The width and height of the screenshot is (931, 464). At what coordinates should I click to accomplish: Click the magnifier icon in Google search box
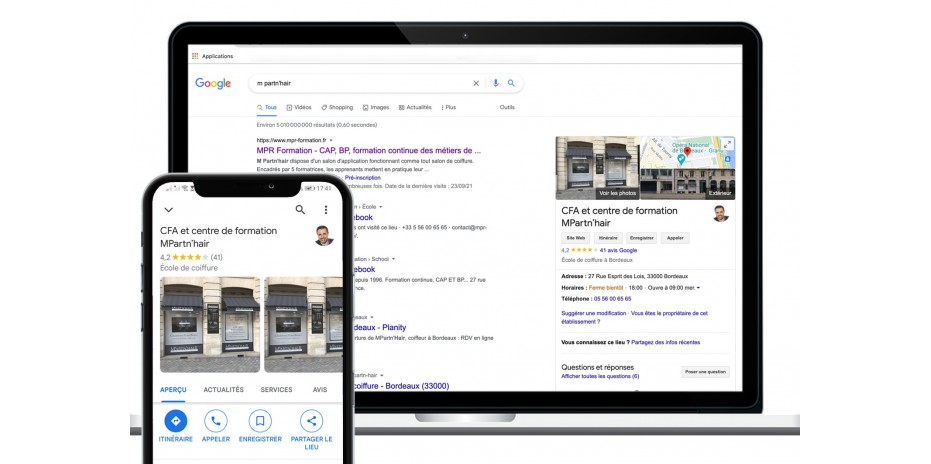(511, 83)
